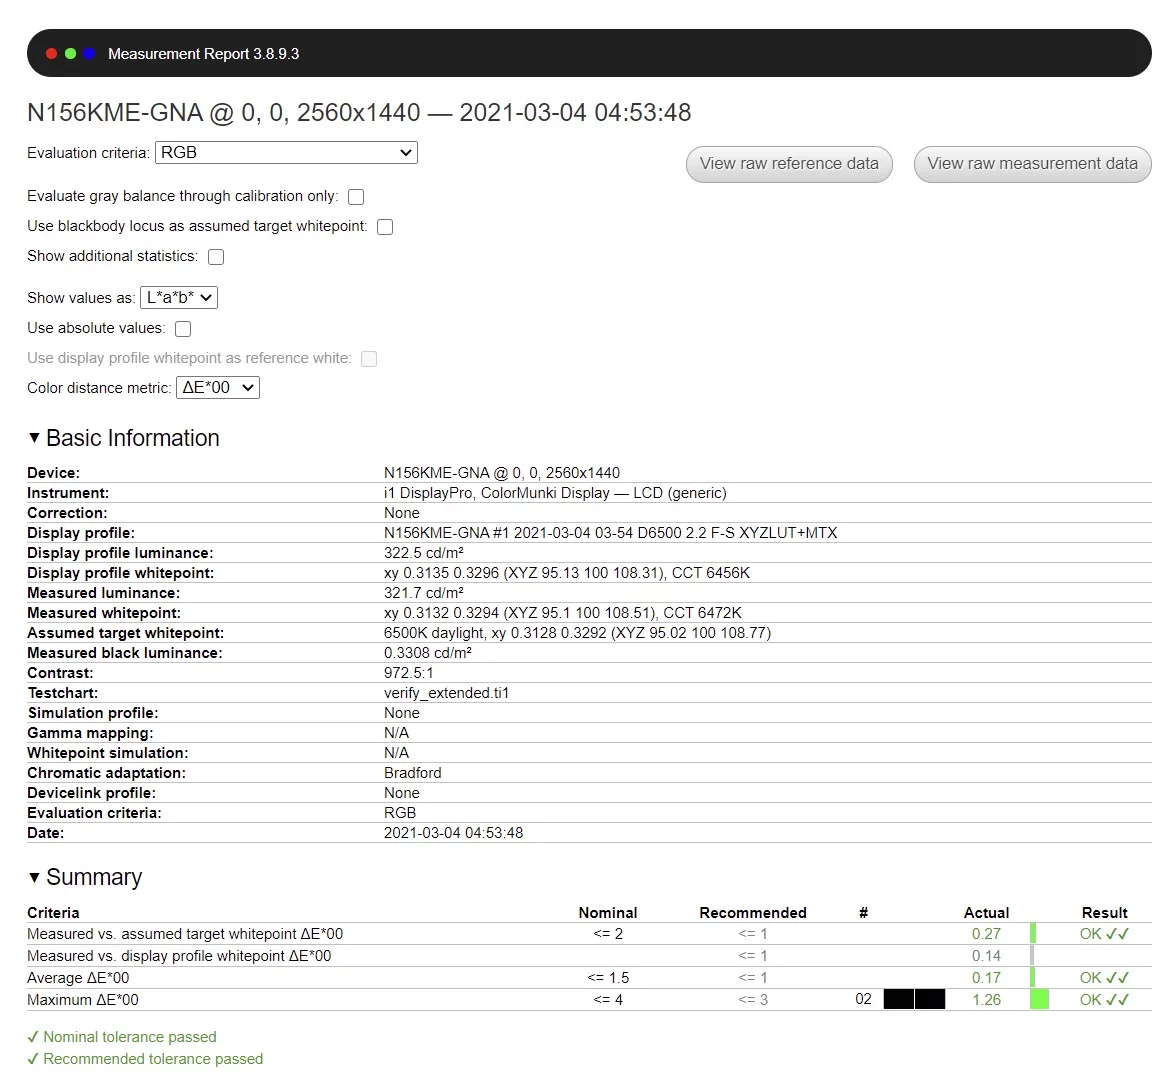This screenshot has width=1170, height=1085.
Task: Click the Correction value None
Action: point(401,513)
